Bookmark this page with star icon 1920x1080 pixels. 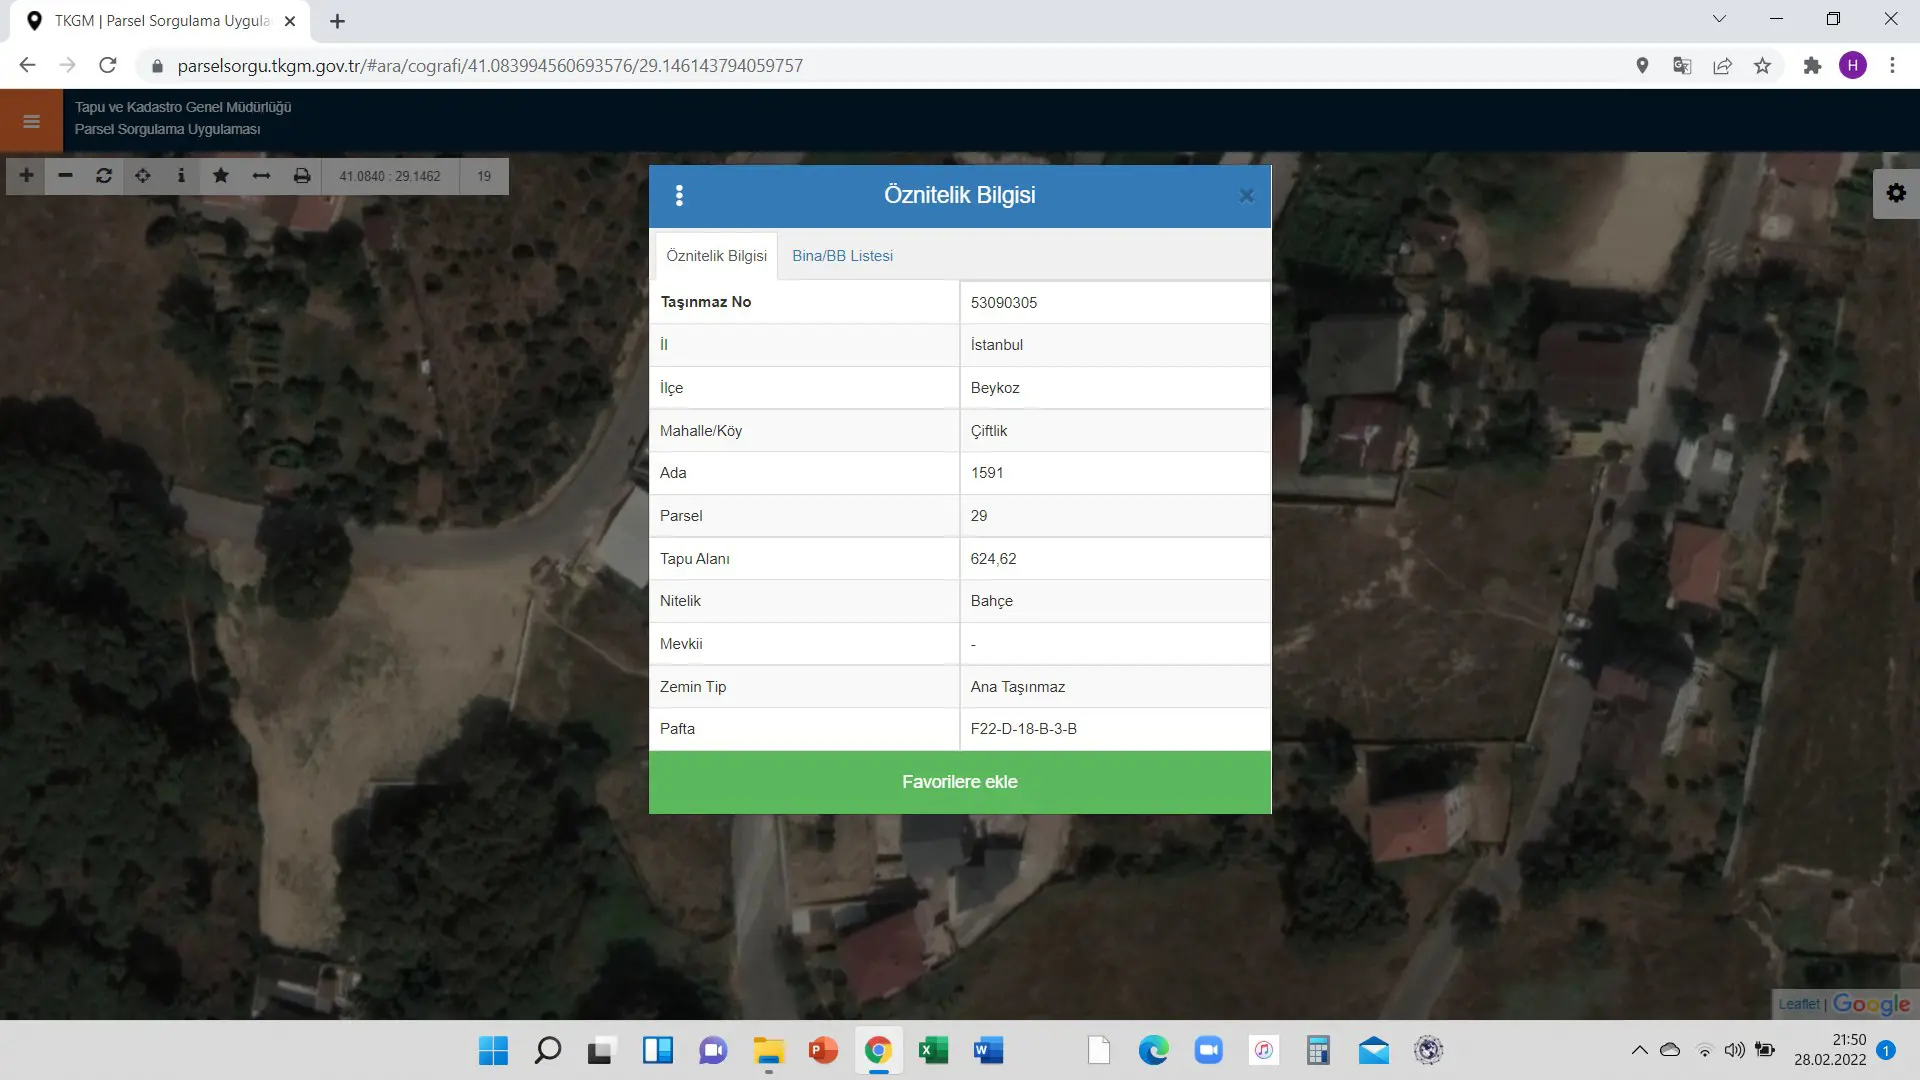1762,66
